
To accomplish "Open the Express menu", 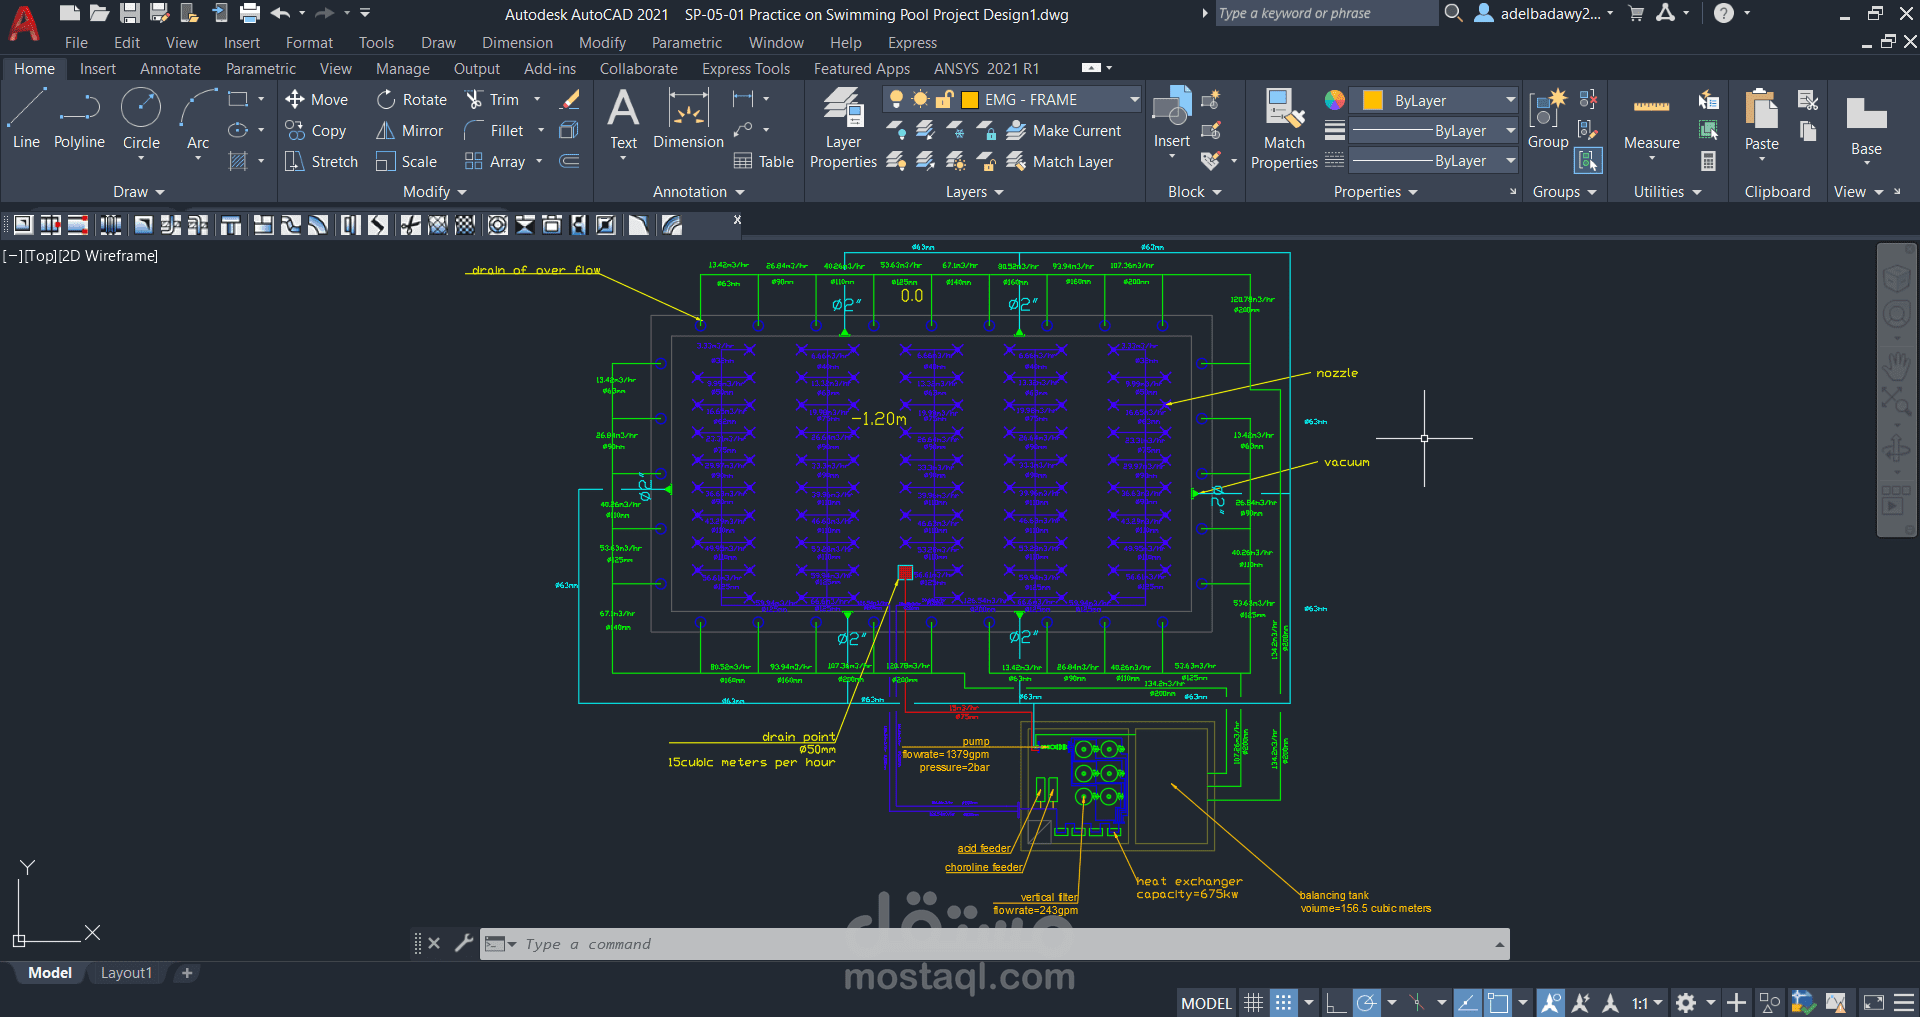I will coord(912,43).
